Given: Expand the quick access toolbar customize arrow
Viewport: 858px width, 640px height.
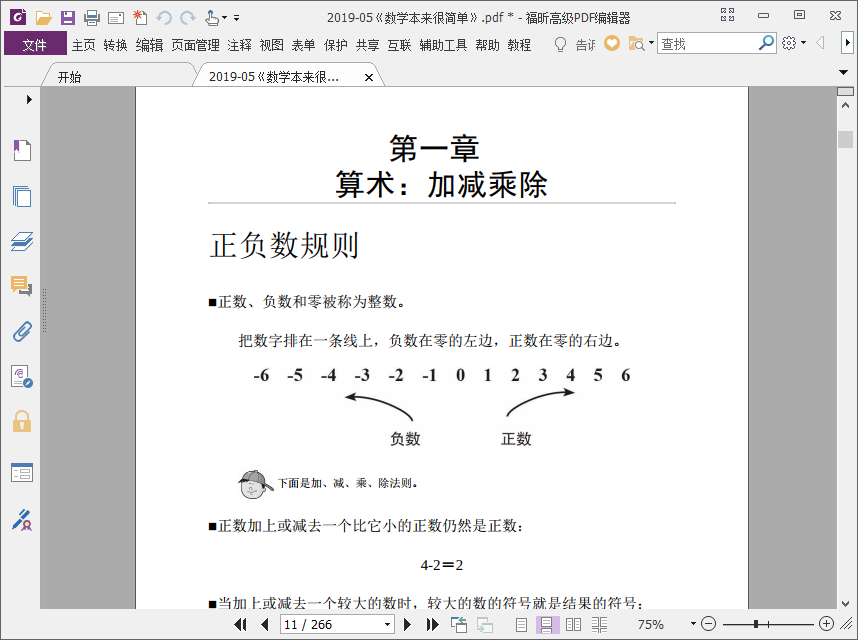Looking at the screenshot, I should (236, 18).
